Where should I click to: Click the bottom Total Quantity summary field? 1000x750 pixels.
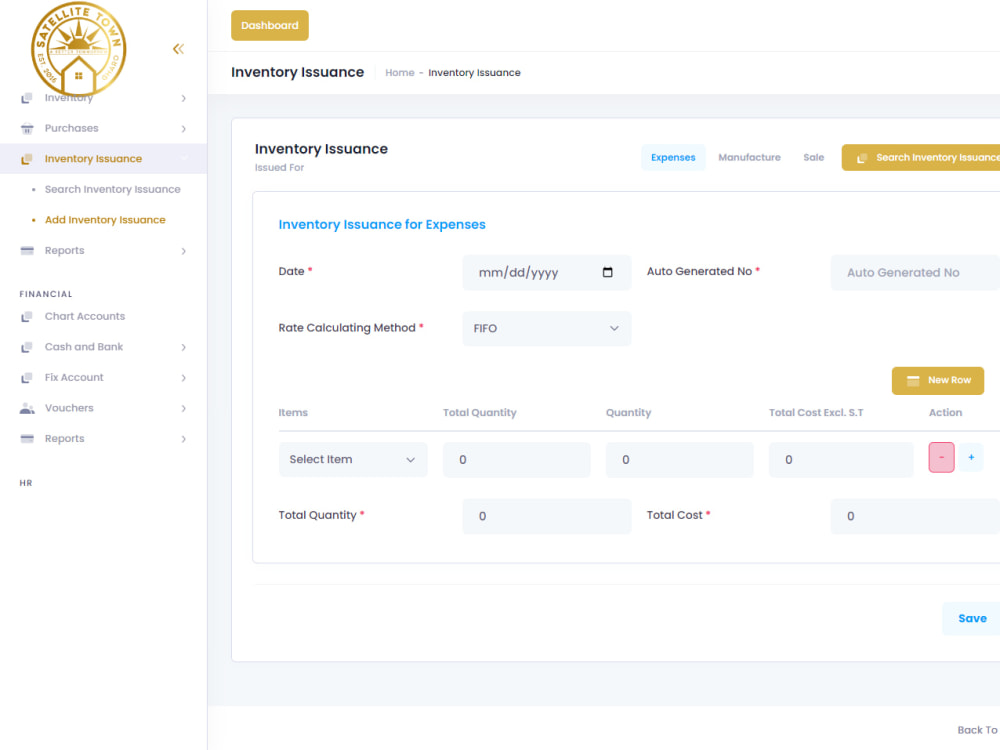547,516
